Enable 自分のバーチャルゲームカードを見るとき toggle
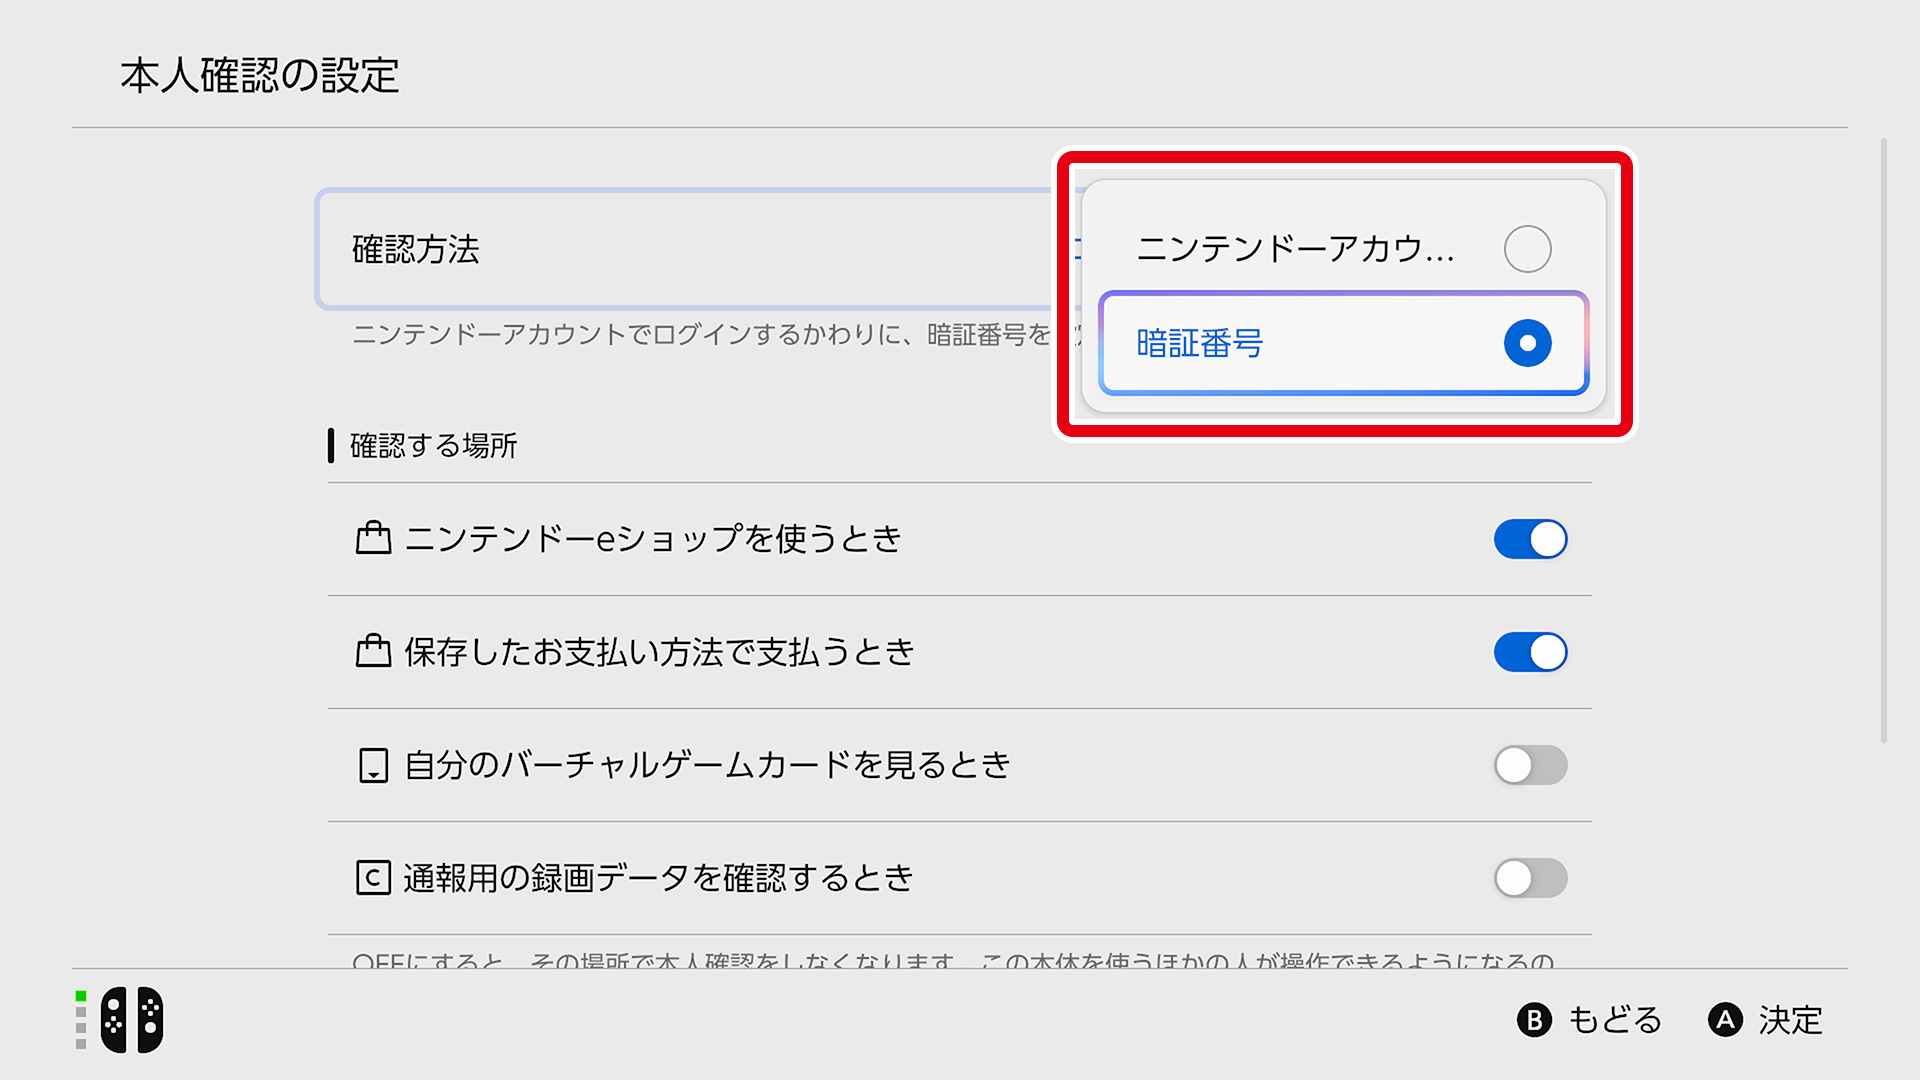The image size is (1920, 1080). click(x=1530, y=765)
